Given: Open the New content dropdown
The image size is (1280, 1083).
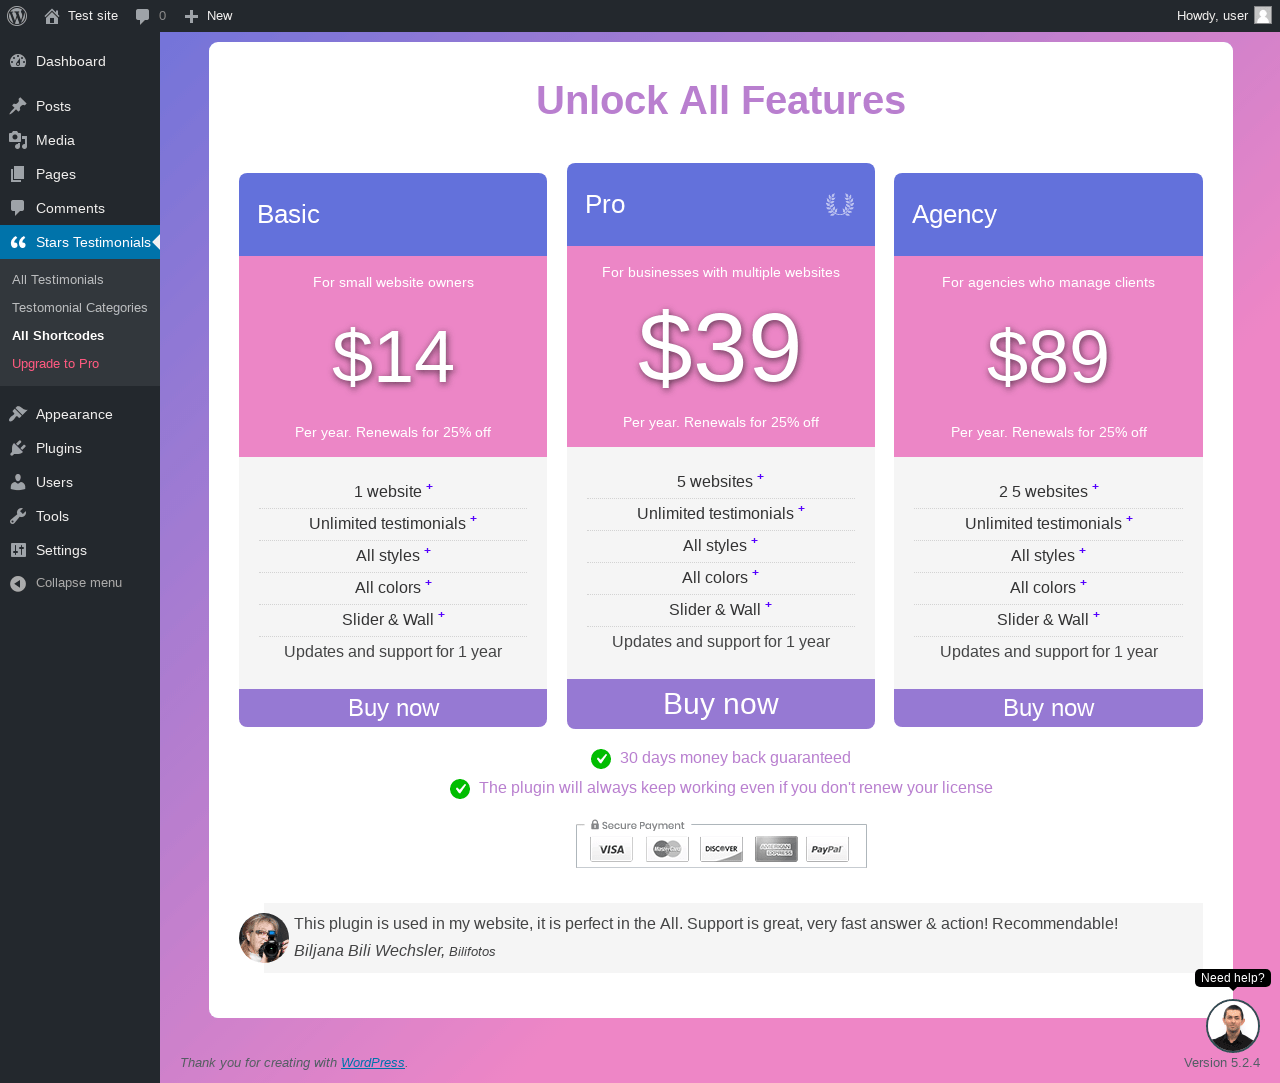Looking at the screenshot, I should pyautogui.click(x=208, y=16).
